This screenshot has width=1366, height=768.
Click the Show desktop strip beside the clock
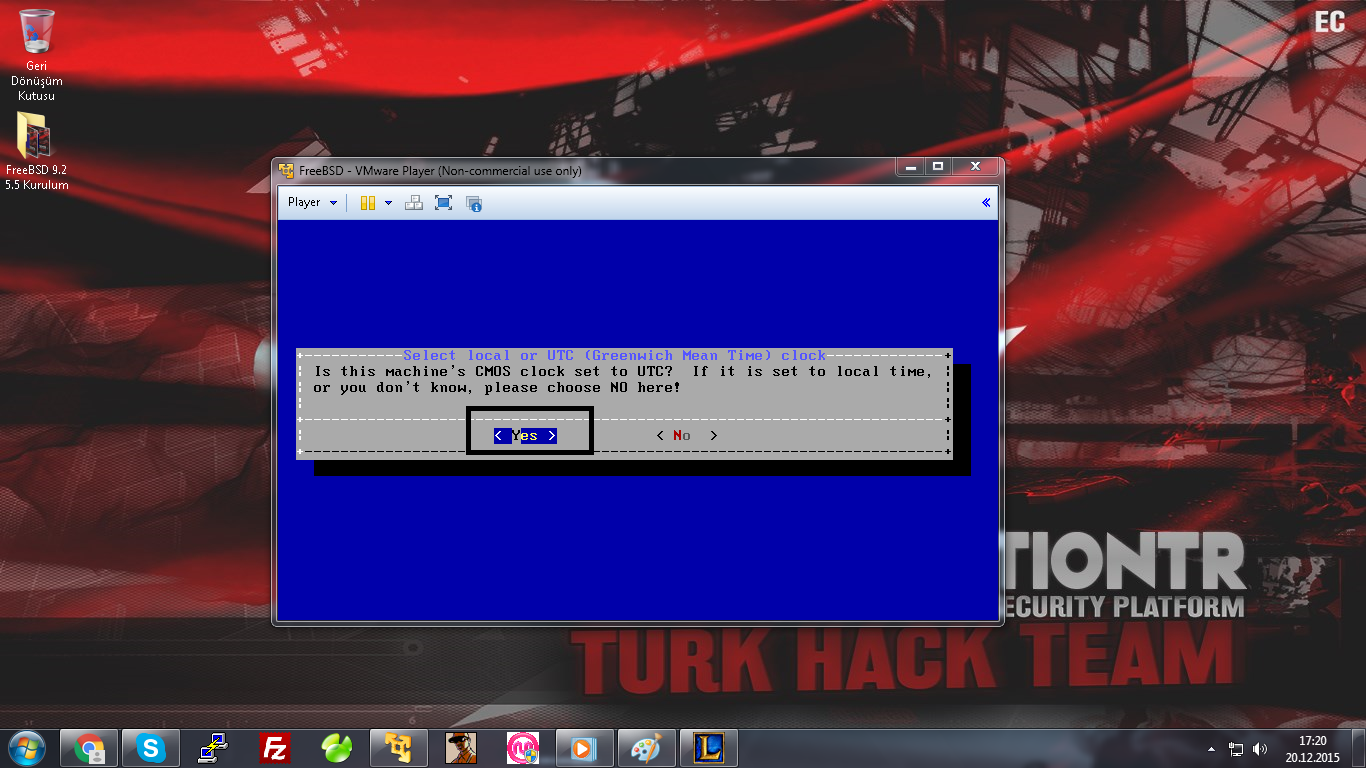(1358, 749)
